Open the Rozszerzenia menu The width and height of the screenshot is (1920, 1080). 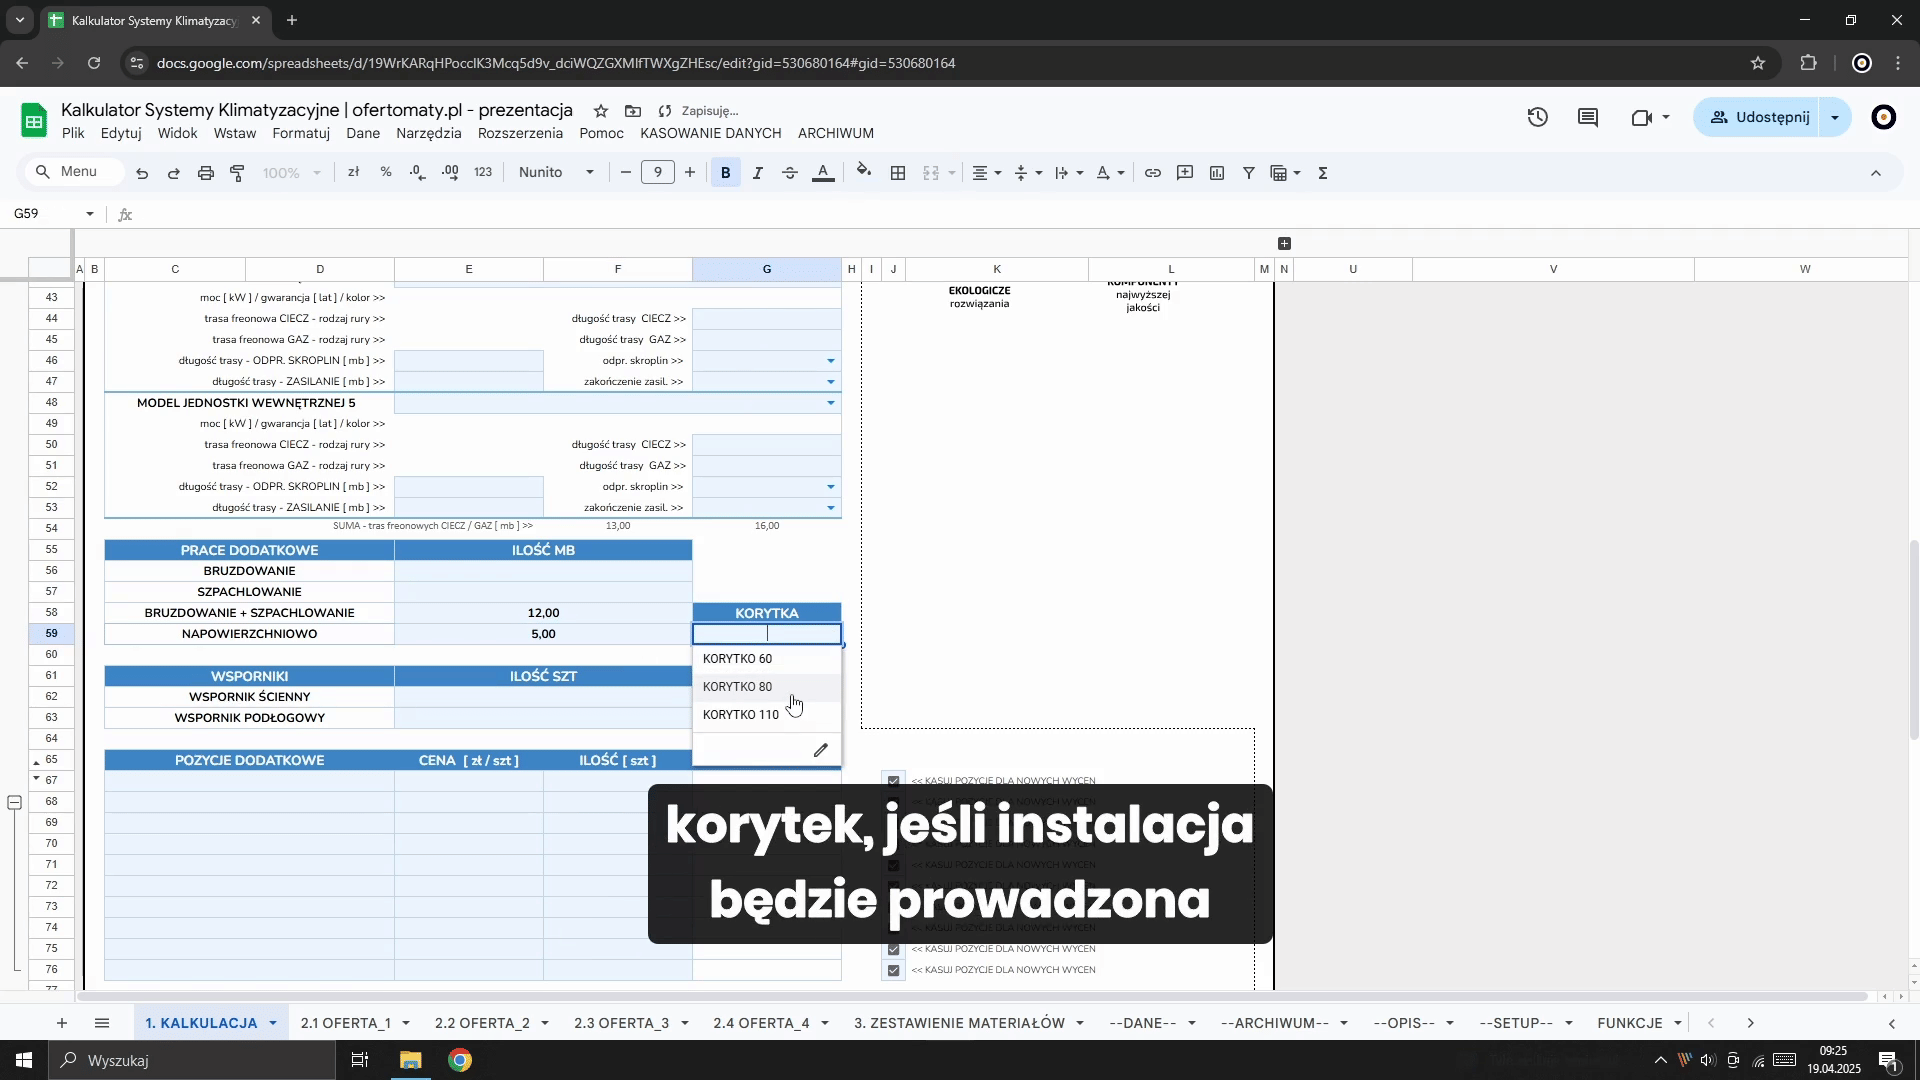(x=520, y=133)
